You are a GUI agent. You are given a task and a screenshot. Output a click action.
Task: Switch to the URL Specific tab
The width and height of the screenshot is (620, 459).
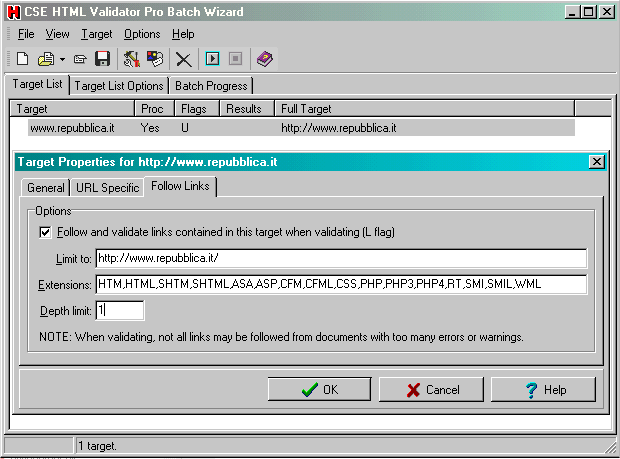point(107,187)
